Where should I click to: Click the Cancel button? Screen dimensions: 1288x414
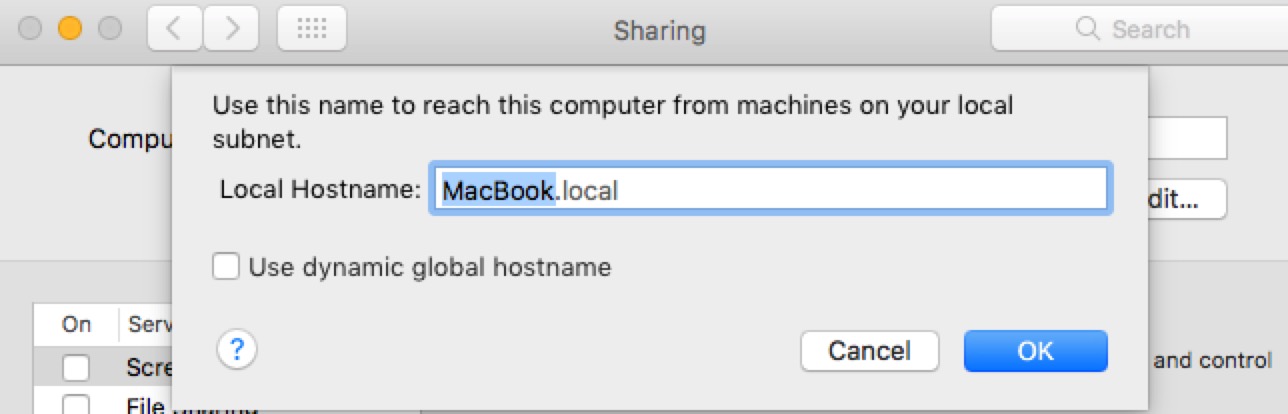click(x=869, y=351)
